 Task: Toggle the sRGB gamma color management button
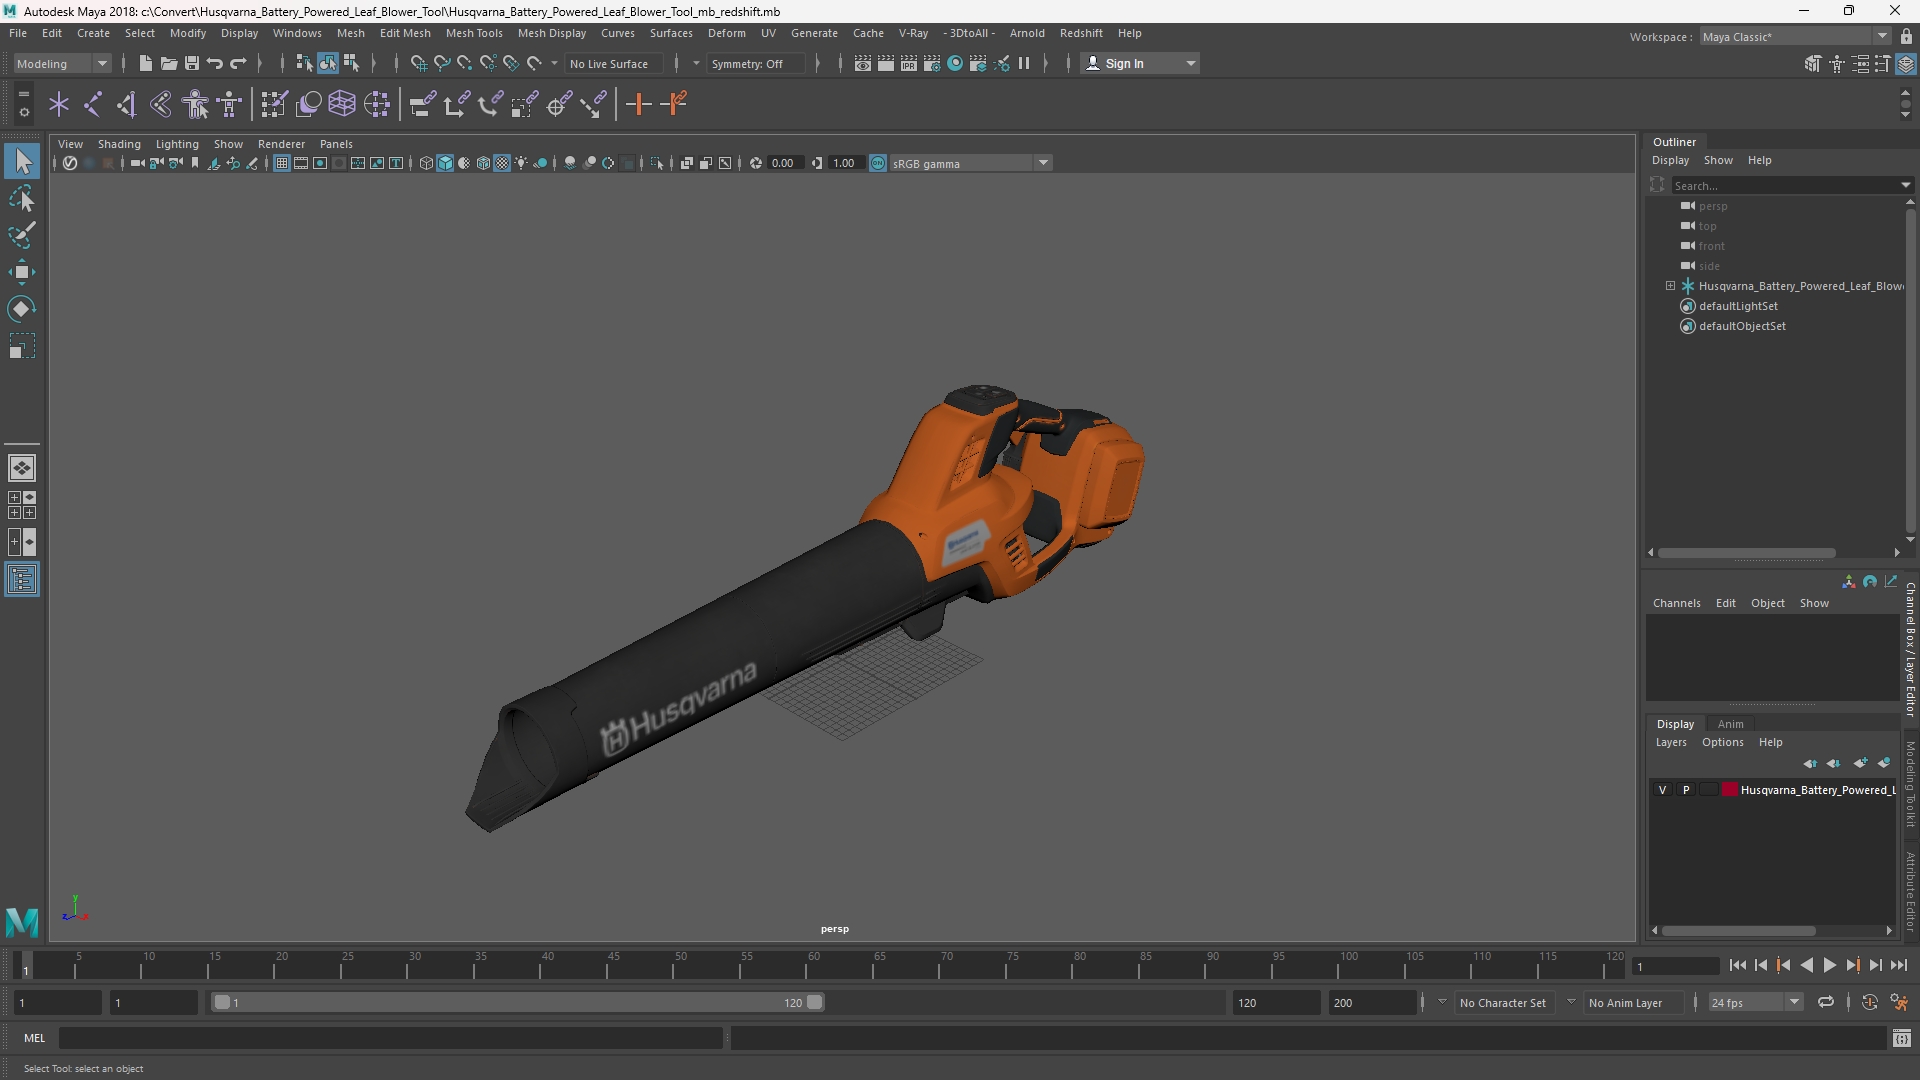tap(878, 163)
